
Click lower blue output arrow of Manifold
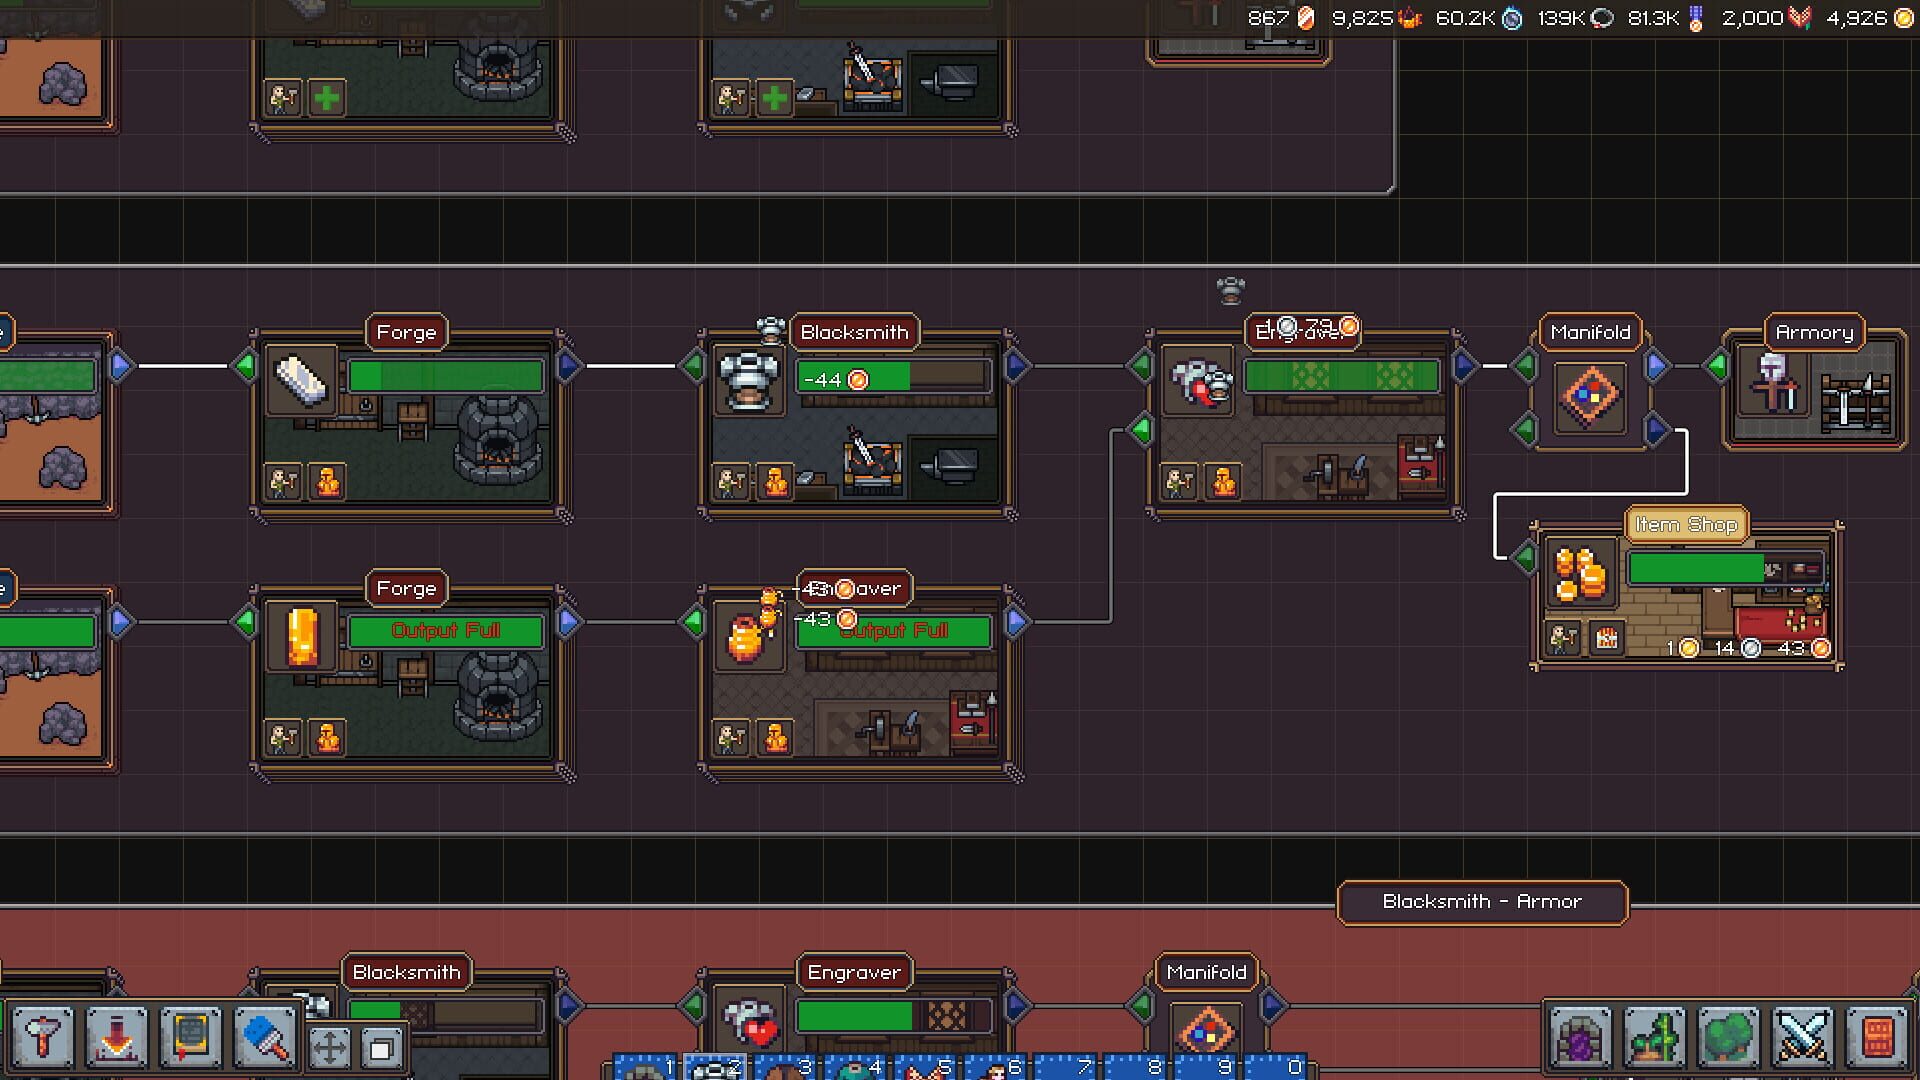click(x=1656, y=430)
